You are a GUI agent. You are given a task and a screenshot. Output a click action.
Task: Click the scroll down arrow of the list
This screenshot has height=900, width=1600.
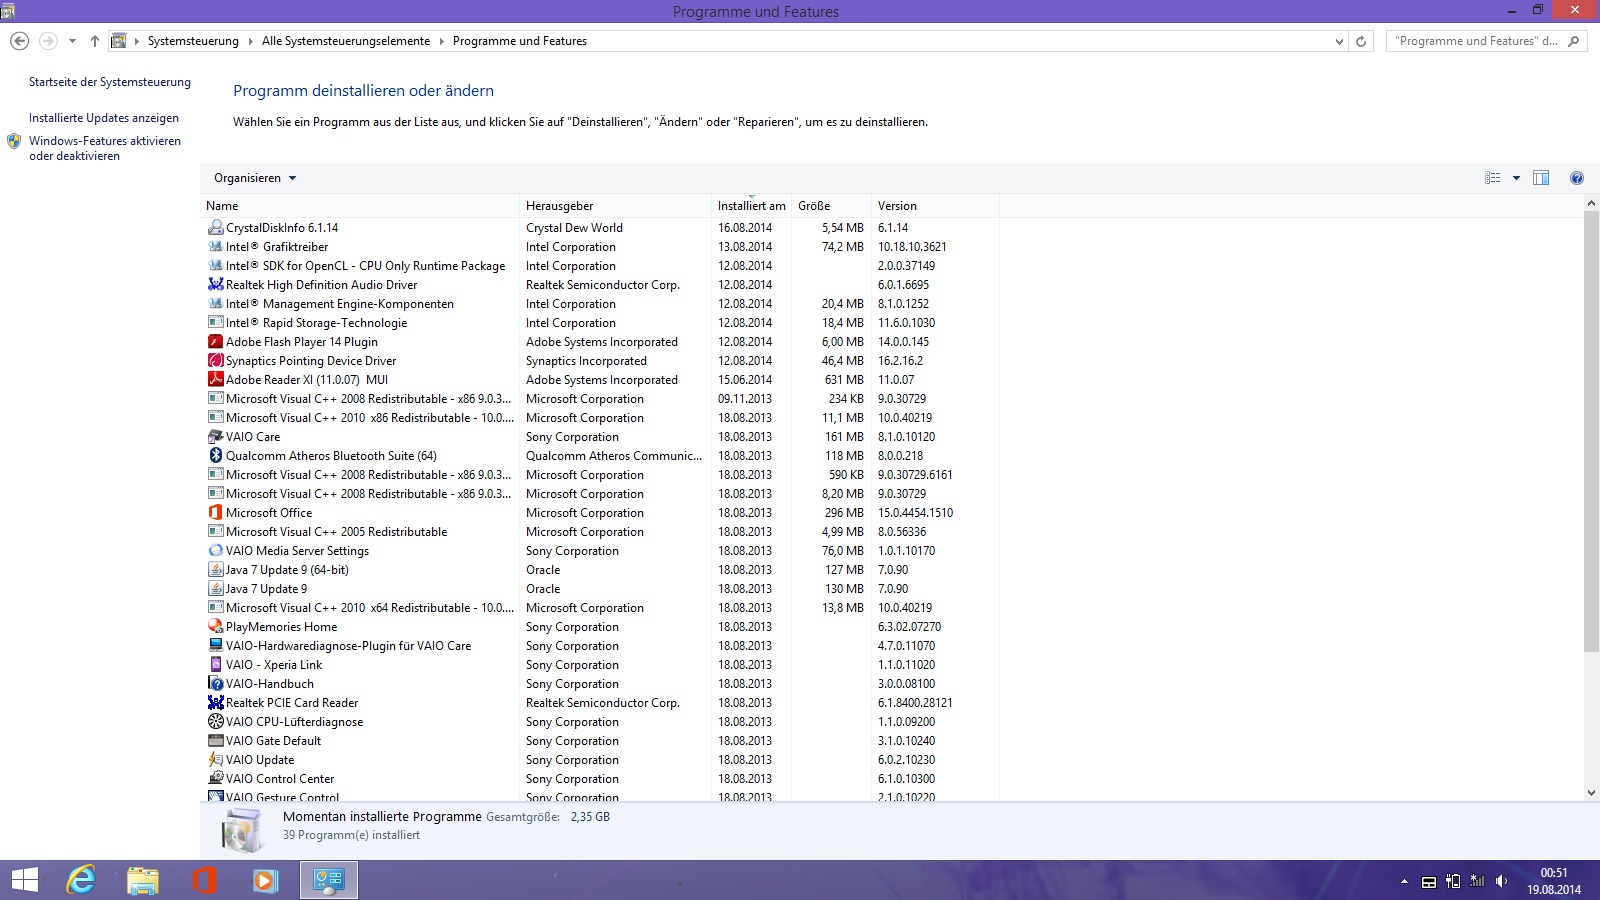pos(1591,793)
